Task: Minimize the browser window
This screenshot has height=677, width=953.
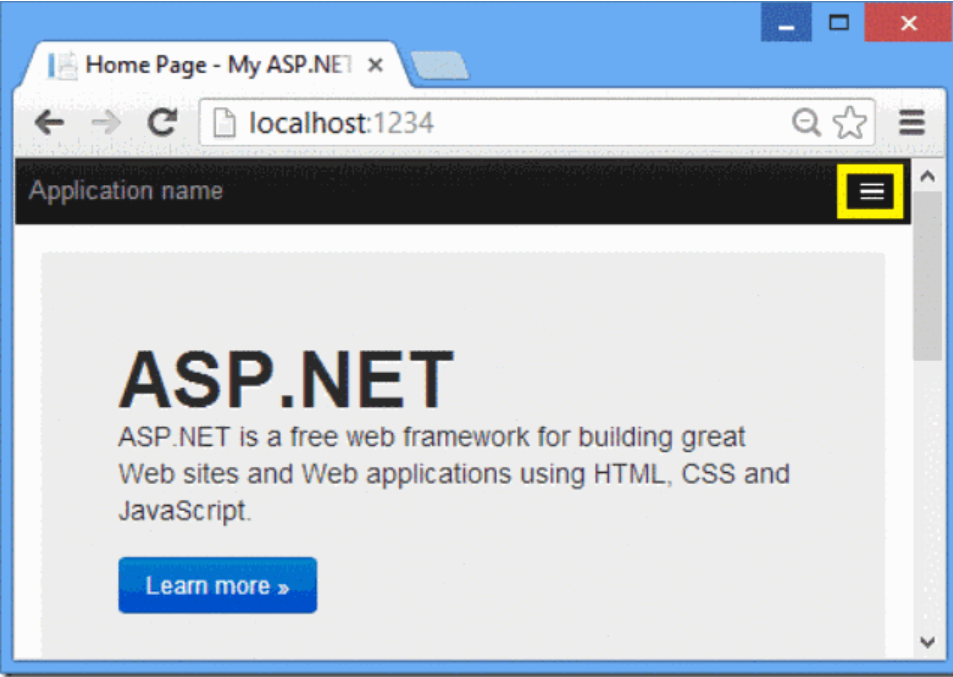Action: point(786,24)
